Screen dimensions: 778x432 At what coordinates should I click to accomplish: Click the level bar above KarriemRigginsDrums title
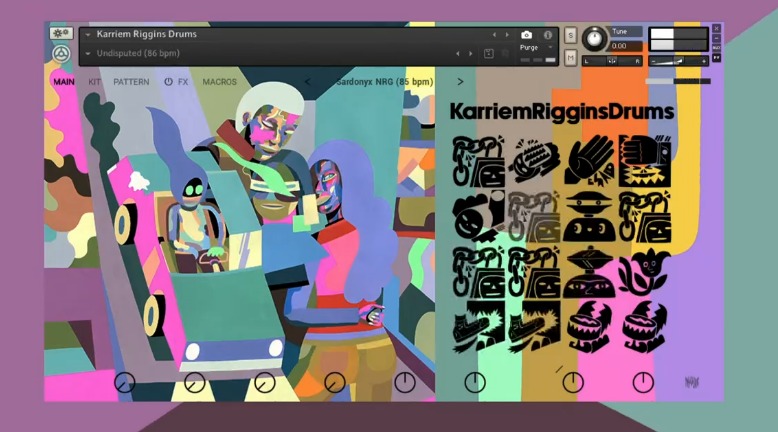(x=678, y=81)
